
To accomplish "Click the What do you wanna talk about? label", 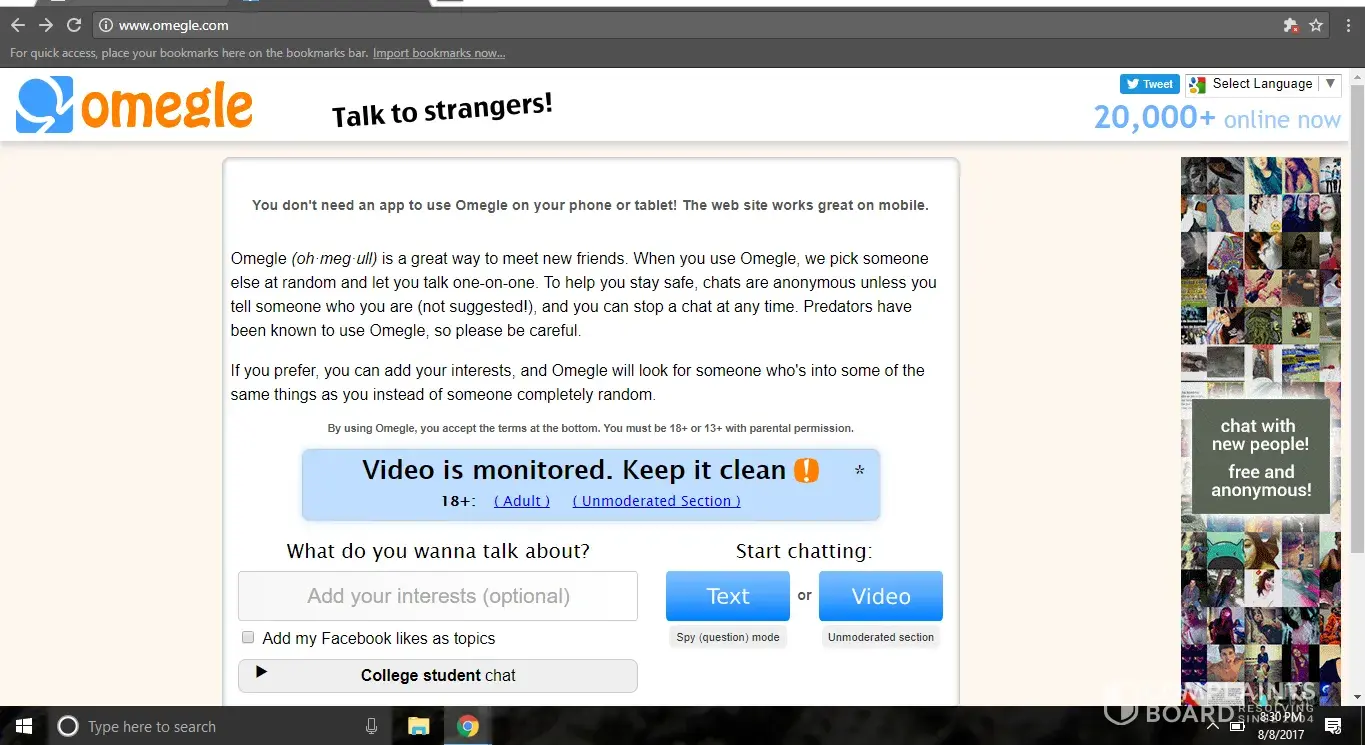I will point(438,551).
